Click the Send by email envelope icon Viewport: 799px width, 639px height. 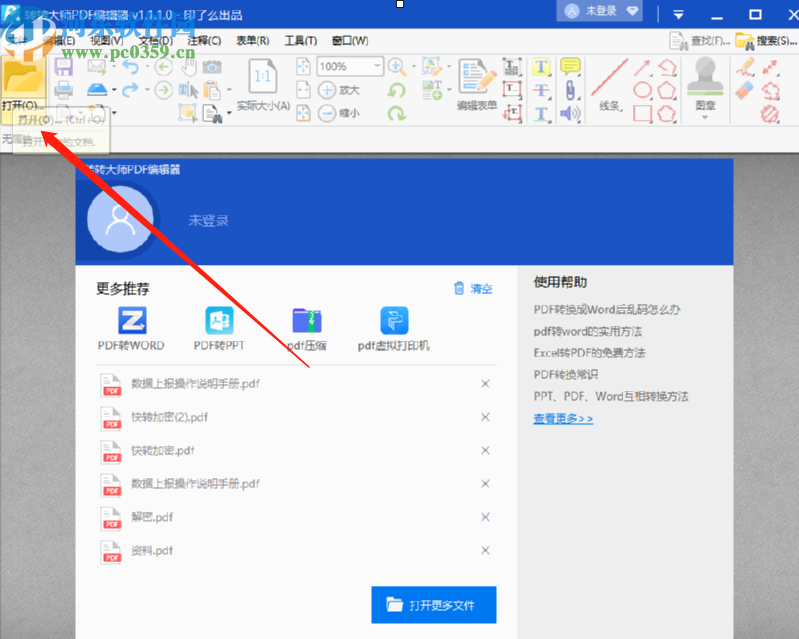pos(96,67)
